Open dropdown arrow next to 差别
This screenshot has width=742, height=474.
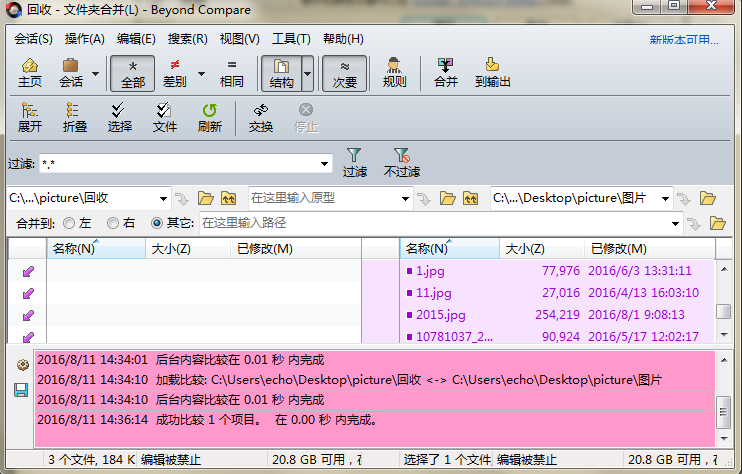(x=201, y=74)
